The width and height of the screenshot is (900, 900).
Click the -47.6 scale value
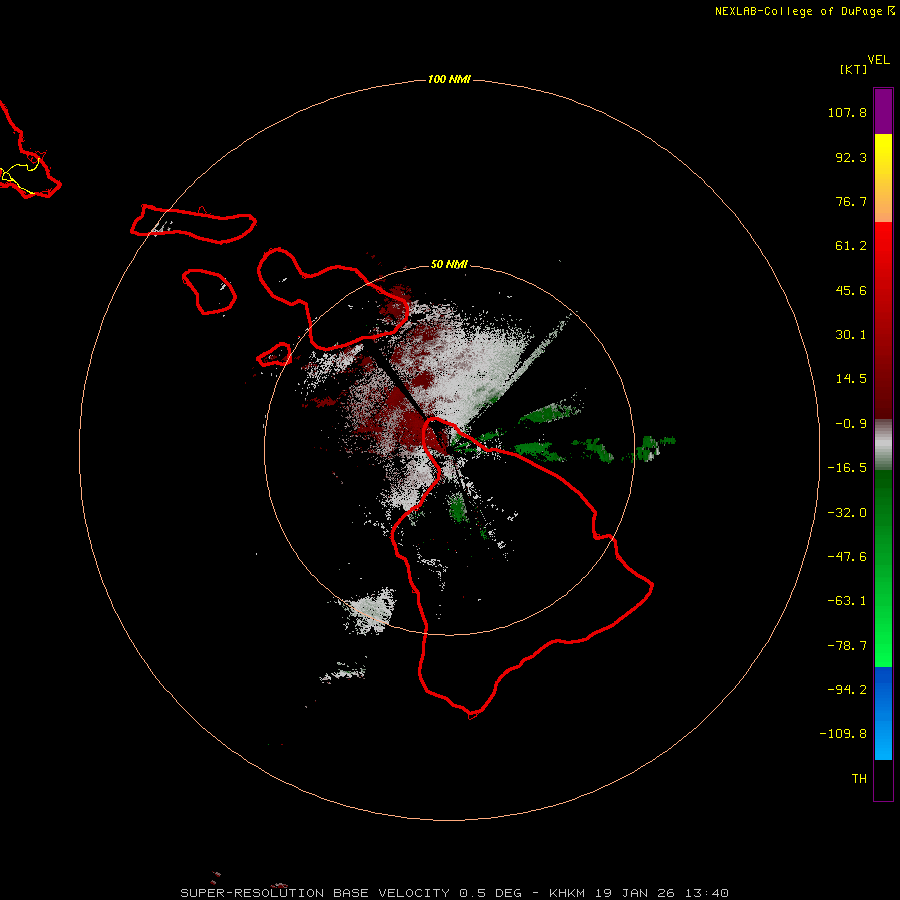coord(847,557)
